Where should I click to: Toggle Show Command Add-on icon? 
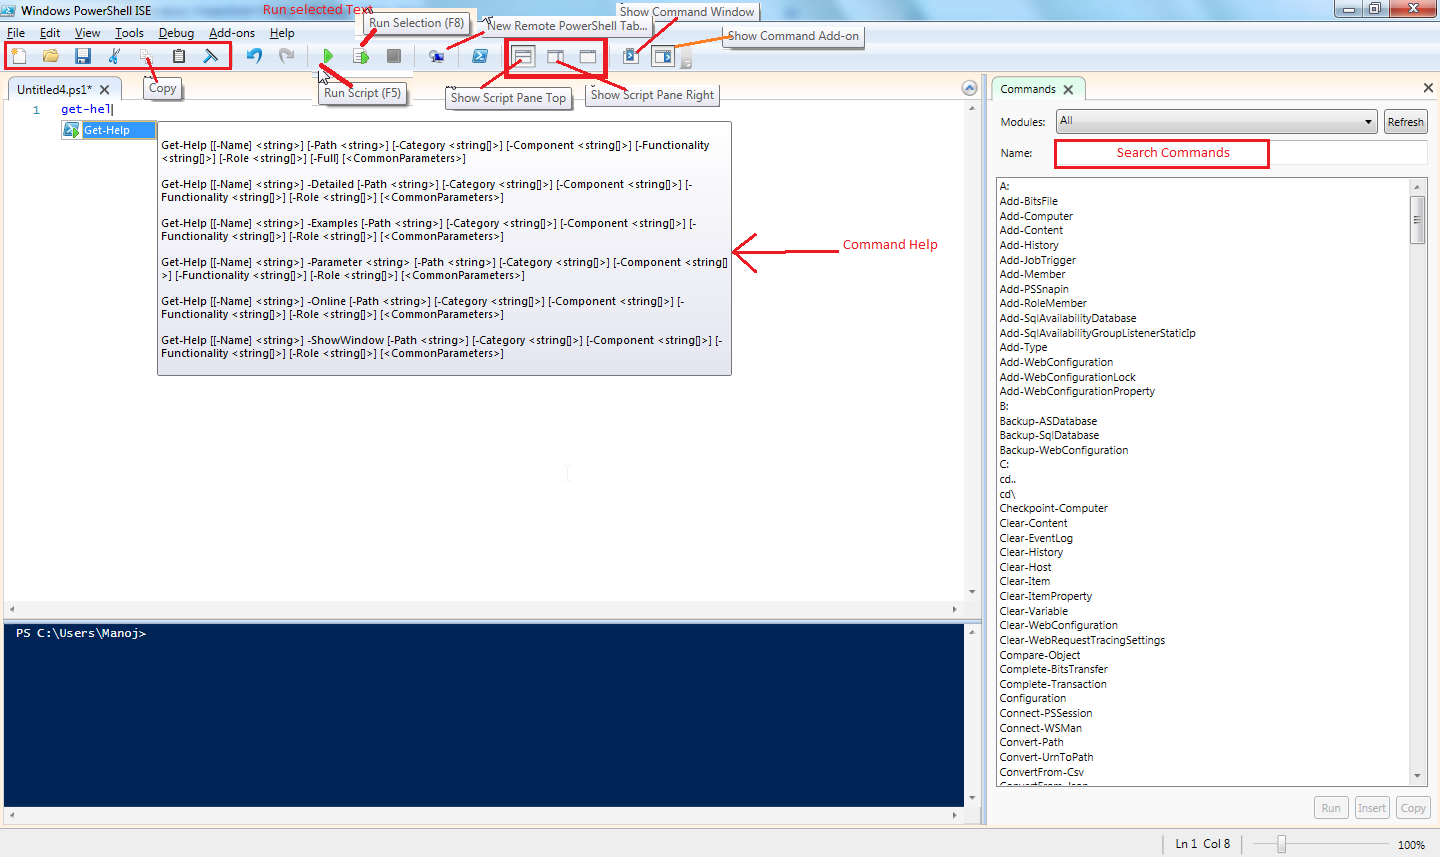pyautogui.click(x=662, y=56)
